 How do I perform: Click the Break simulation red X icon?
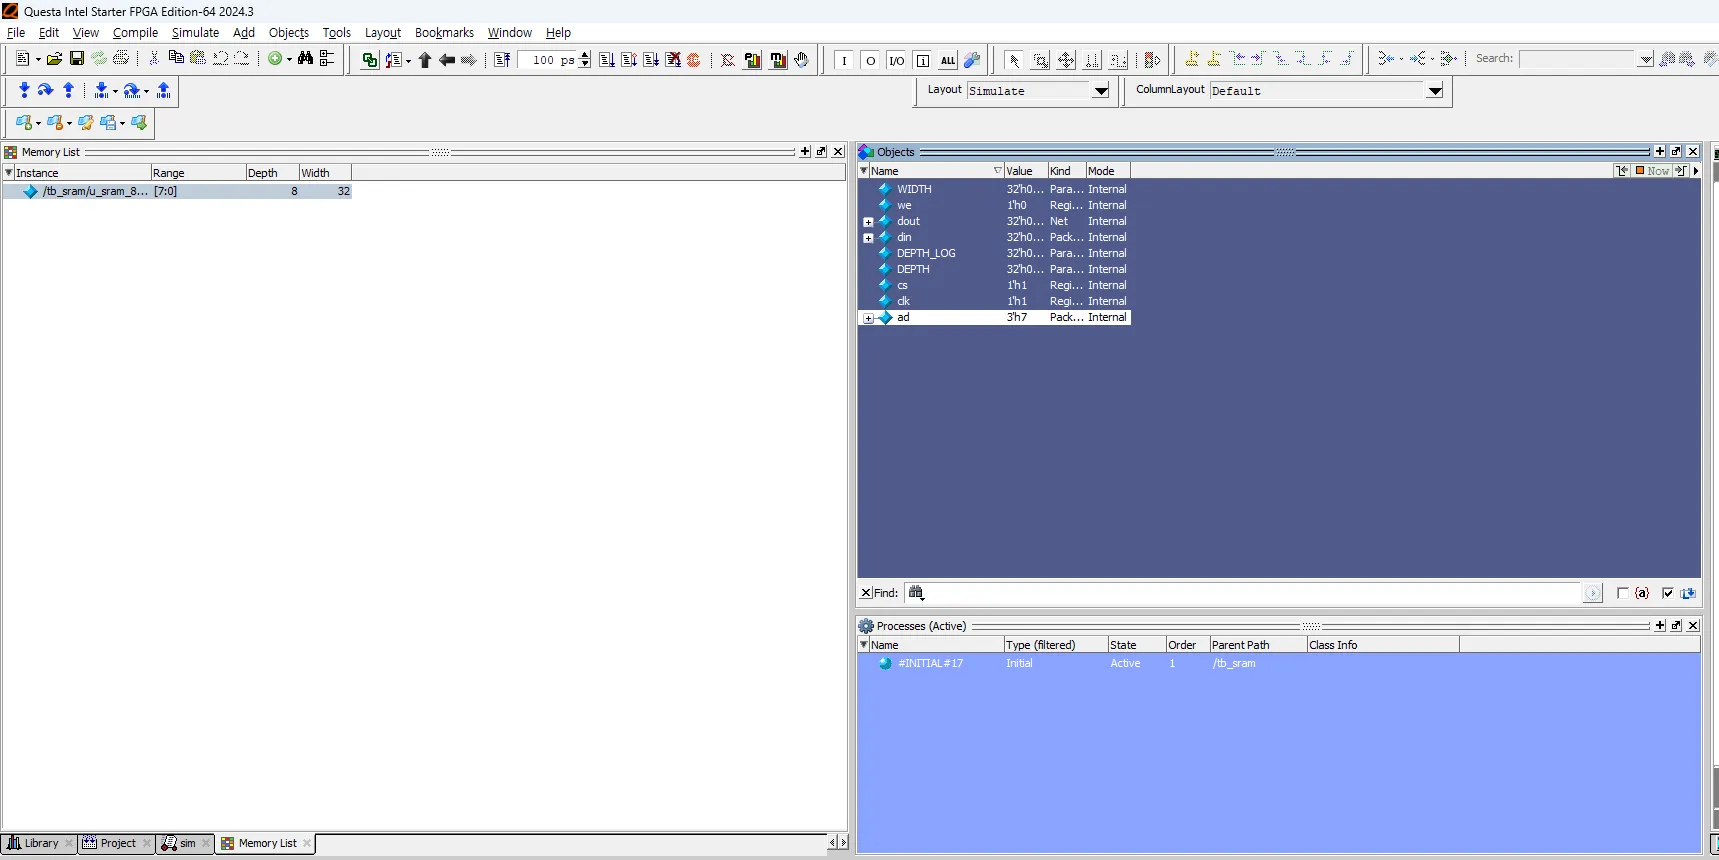(x=674, y=60)
